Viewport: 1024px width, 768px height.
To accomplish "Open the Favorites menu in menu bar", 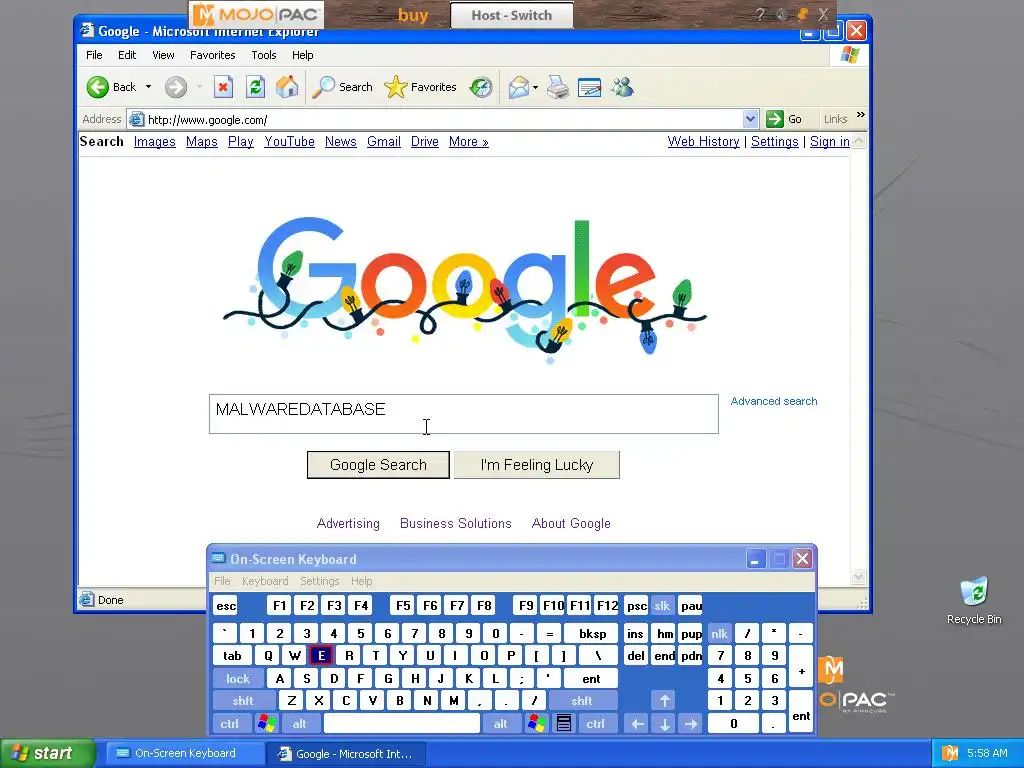I will click(x=212, y=55).
